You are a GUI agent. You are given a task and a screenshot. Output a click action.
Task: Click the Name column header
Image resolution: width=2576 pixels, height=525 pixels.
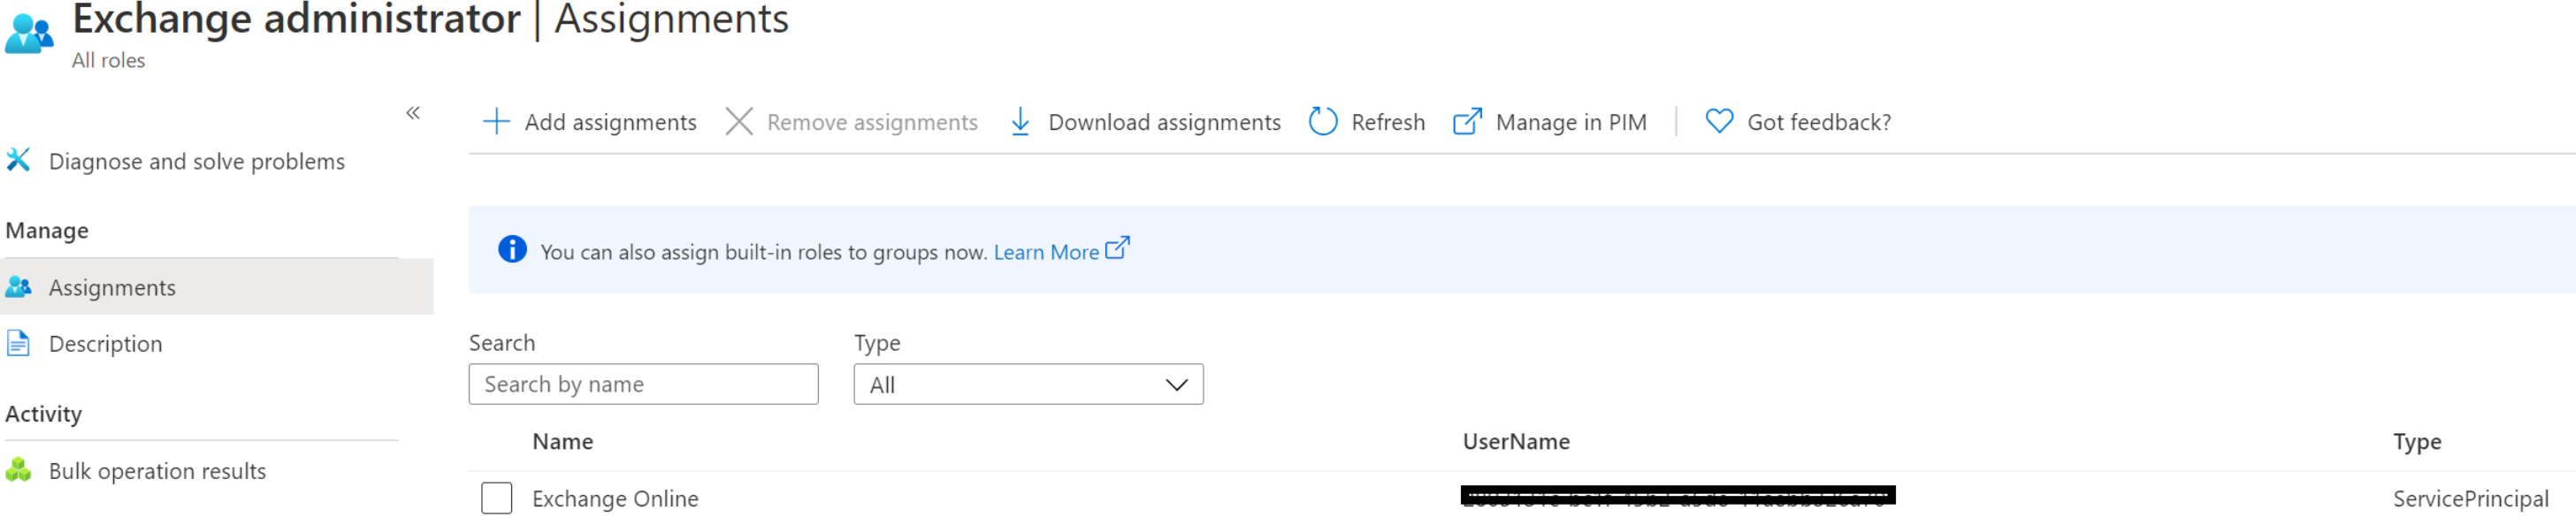point(562,442)
